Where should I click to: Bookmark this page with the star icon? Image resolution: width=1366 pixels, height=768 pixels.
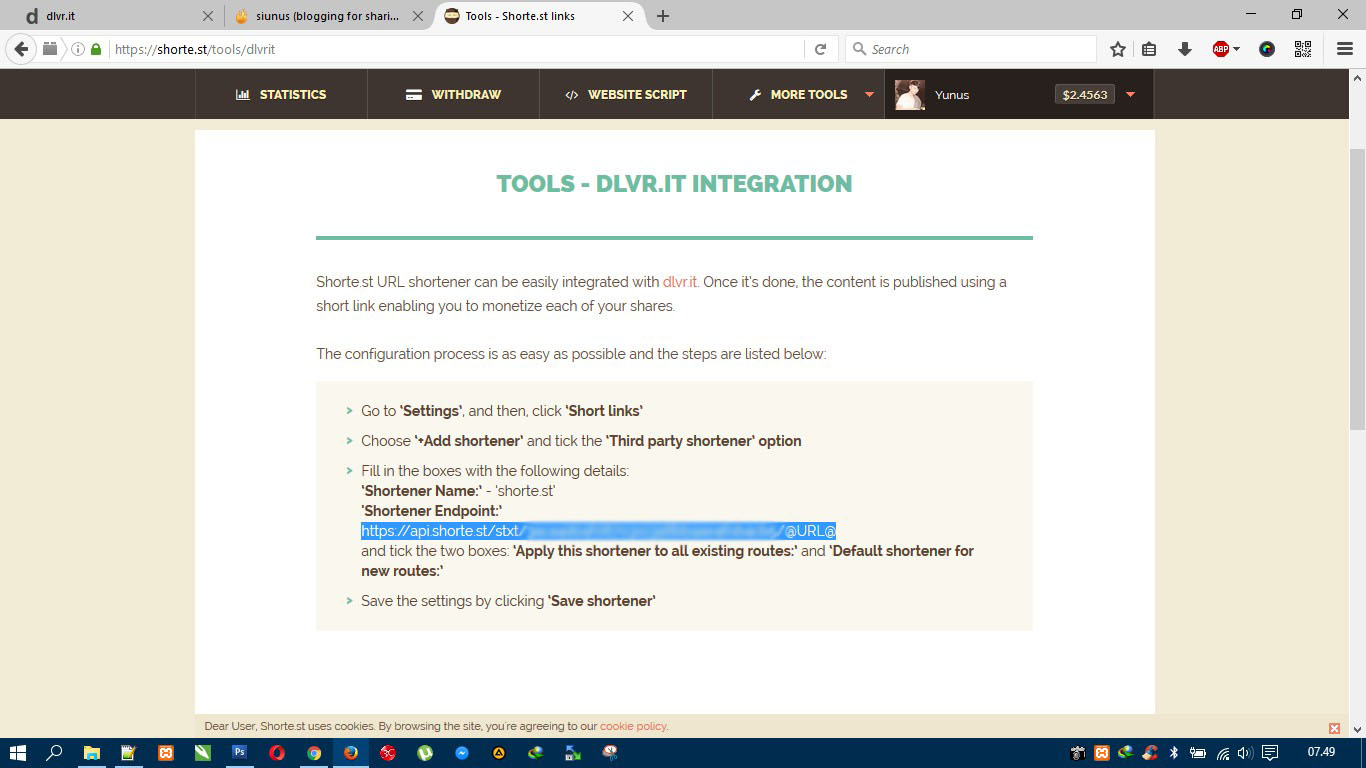point(1118,49)
